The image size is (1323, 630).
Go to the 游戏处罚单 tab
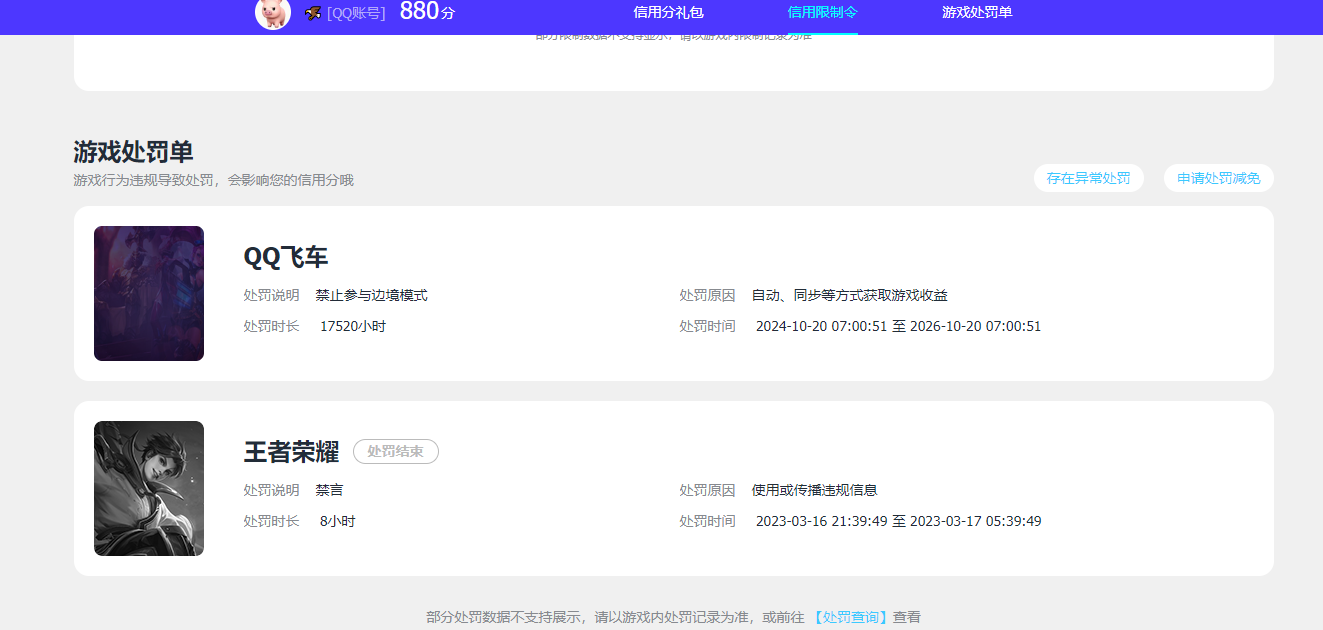click(977, 13)
